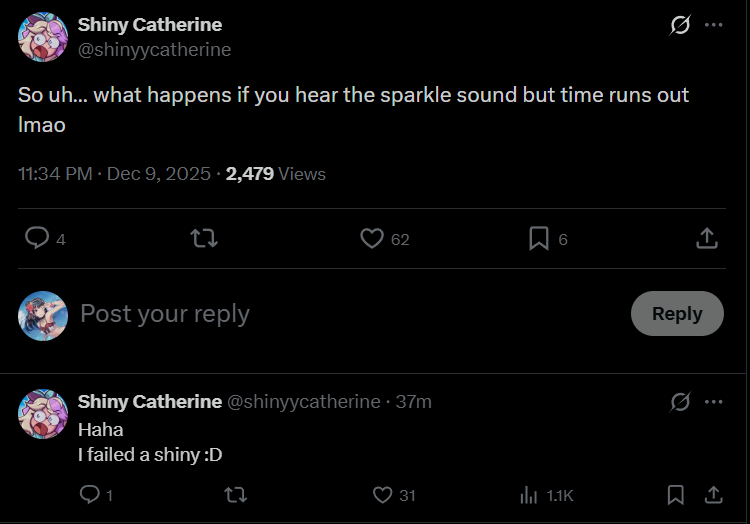Open replies on the "Haha" reply
The height and width of the screenshot is (524, 750).
click(x=89, y=494)
